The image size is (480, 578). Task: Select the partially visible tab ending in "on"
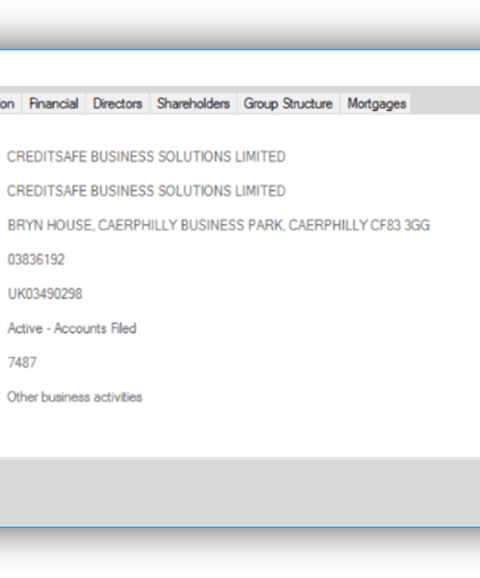click(x=8, y=104)
